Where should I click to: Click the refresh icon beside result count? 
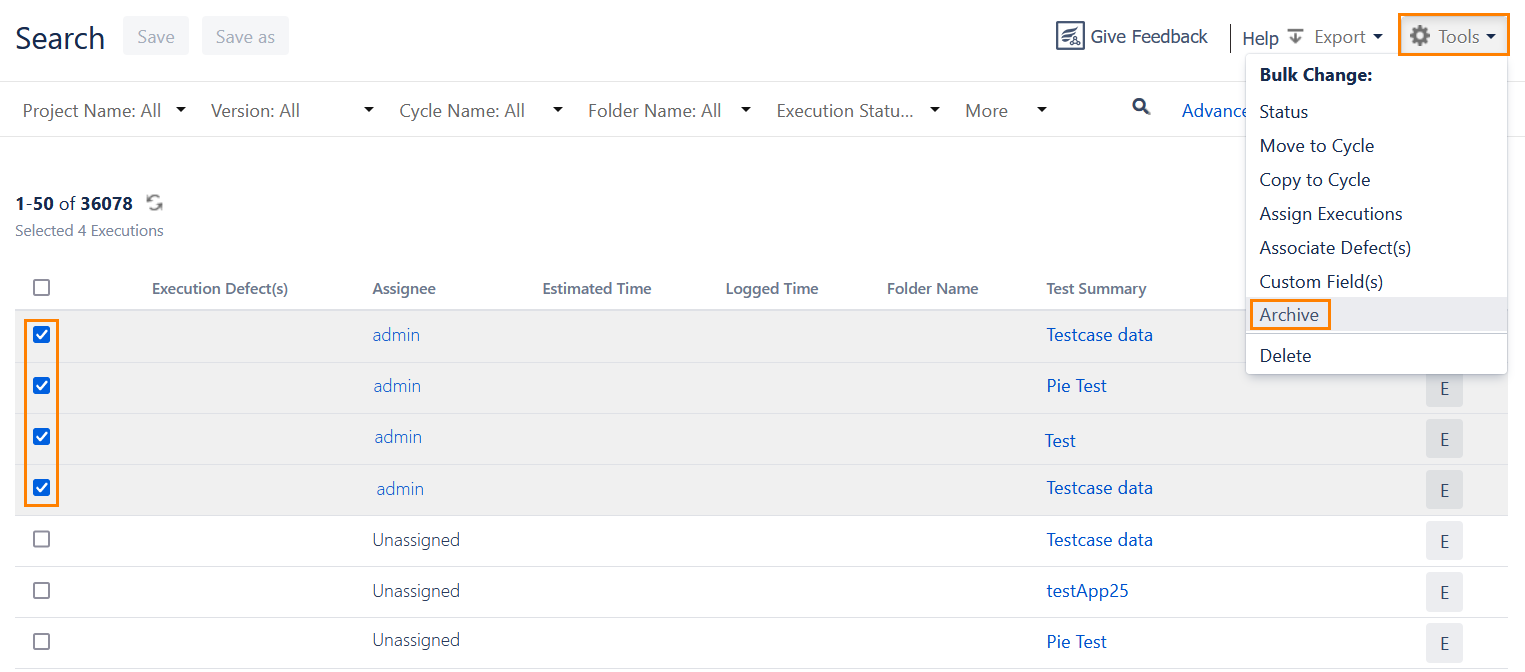[154, 203]
